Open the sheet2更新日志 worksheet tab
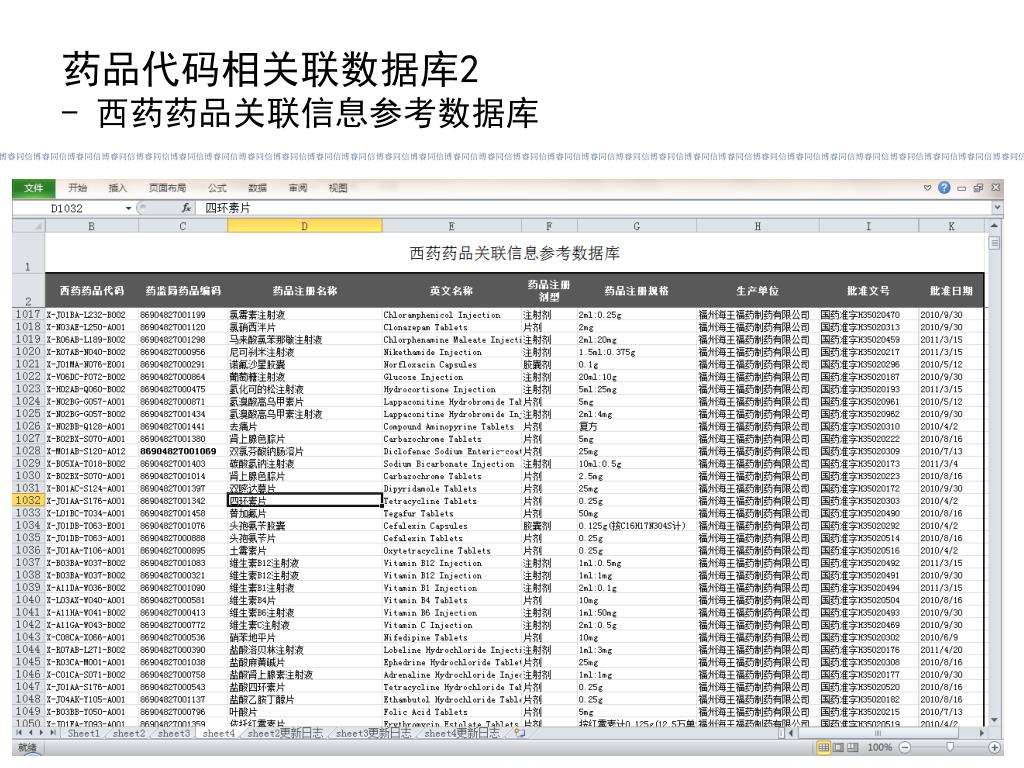Viewport: 1024px width, 768px height. point(285,733)
